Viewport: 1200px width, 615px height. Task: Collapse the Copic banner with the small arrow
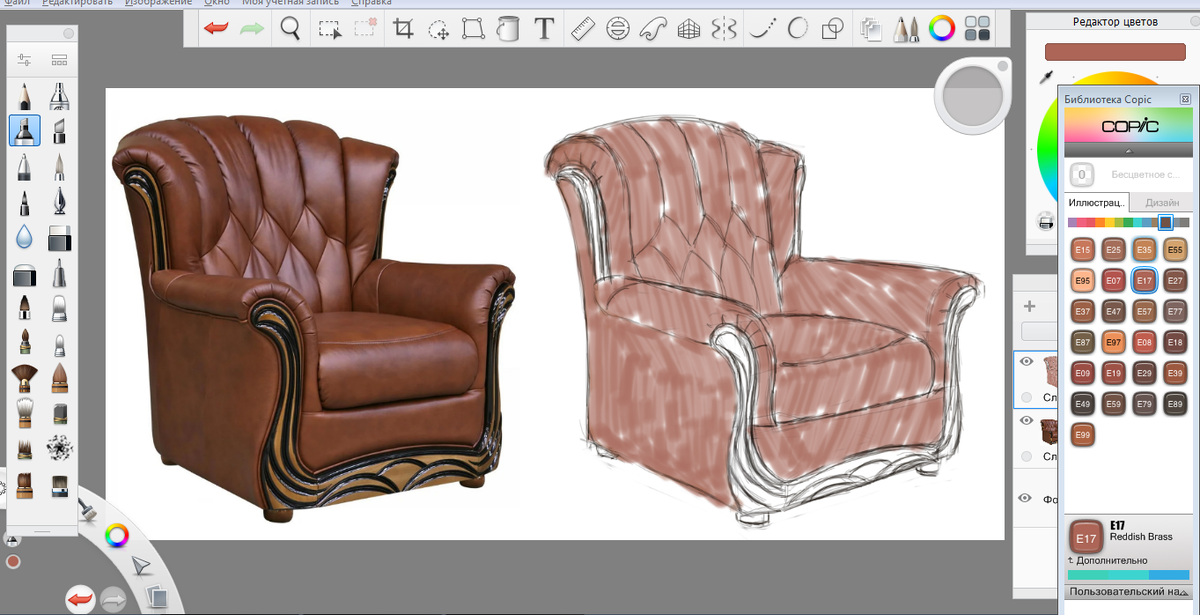coord(1128,151)
